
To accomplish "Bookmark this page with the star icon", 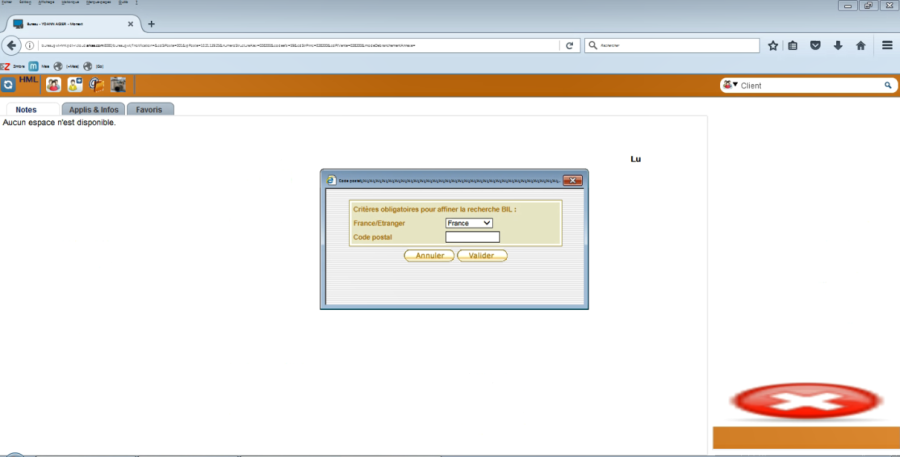I will (x=773, y=45).
